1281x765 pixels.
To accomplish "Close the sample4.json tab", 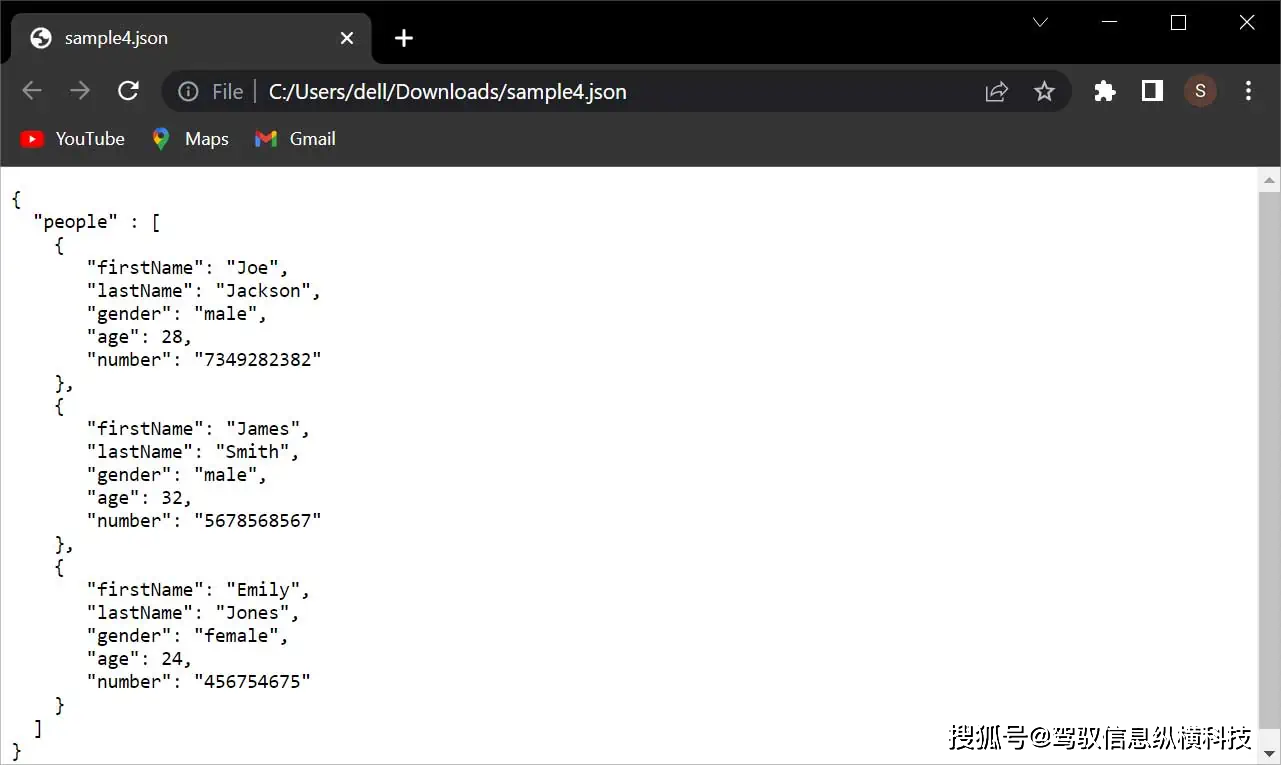I will [347, 38].
